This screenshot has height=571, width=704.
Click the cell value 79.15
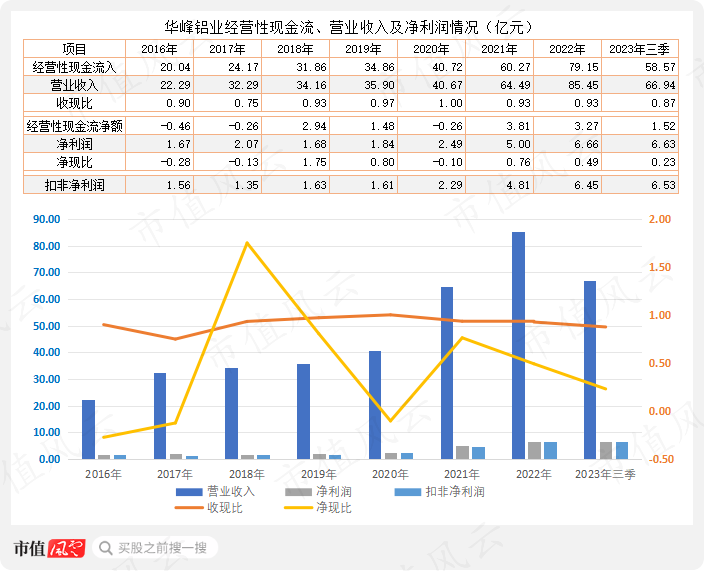583,67
